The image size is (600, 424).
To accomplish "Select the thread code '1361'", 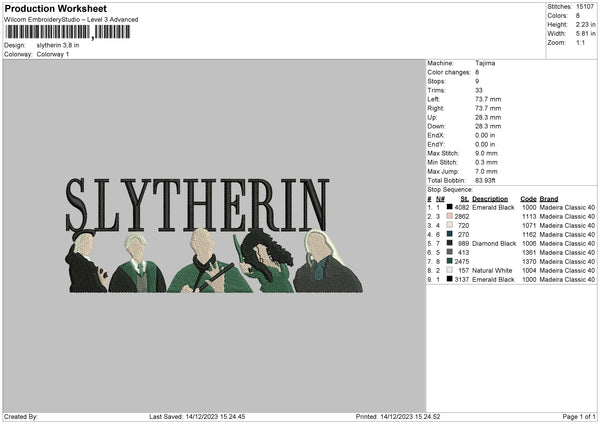I will pyautogui.click(x=529, y=253).
